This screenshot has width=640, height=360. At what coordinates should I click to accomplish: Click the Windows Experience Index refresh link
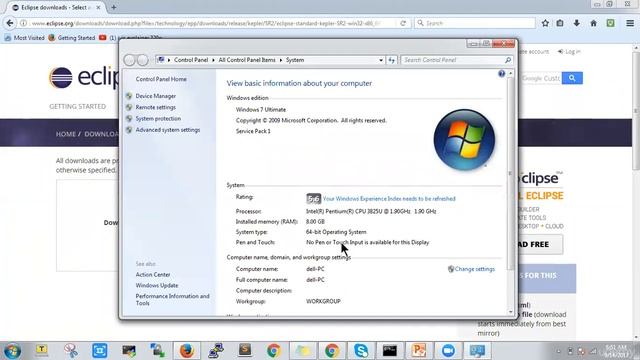coord(389,199)
